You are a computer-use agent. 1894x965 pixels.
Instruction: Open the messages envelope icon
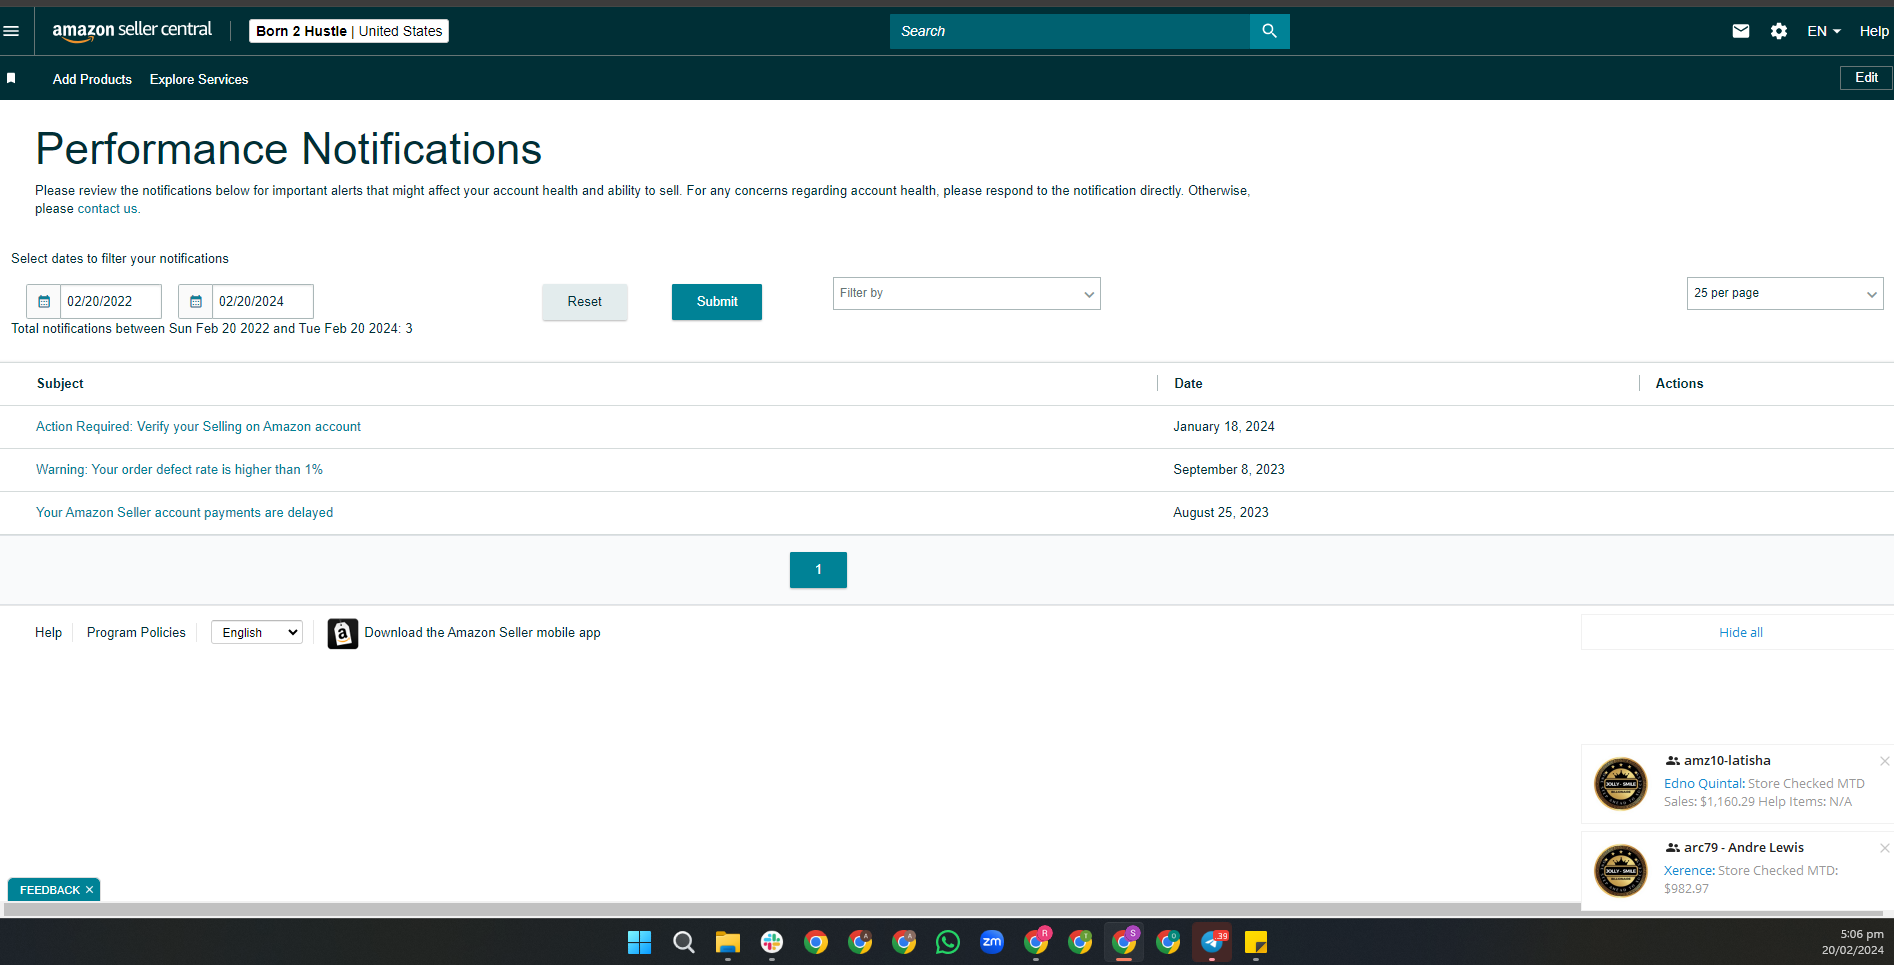[1741, 31]
